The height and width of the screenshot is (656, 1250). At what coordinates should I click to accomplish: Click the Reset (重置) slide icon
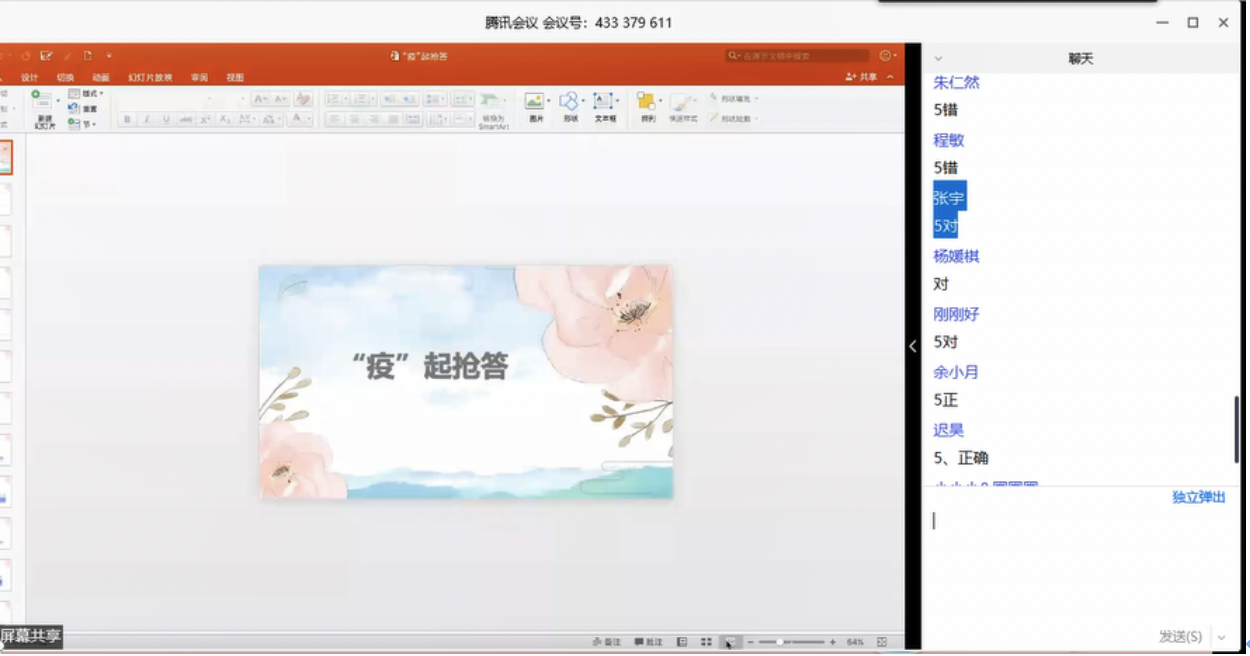pos(83,109)
